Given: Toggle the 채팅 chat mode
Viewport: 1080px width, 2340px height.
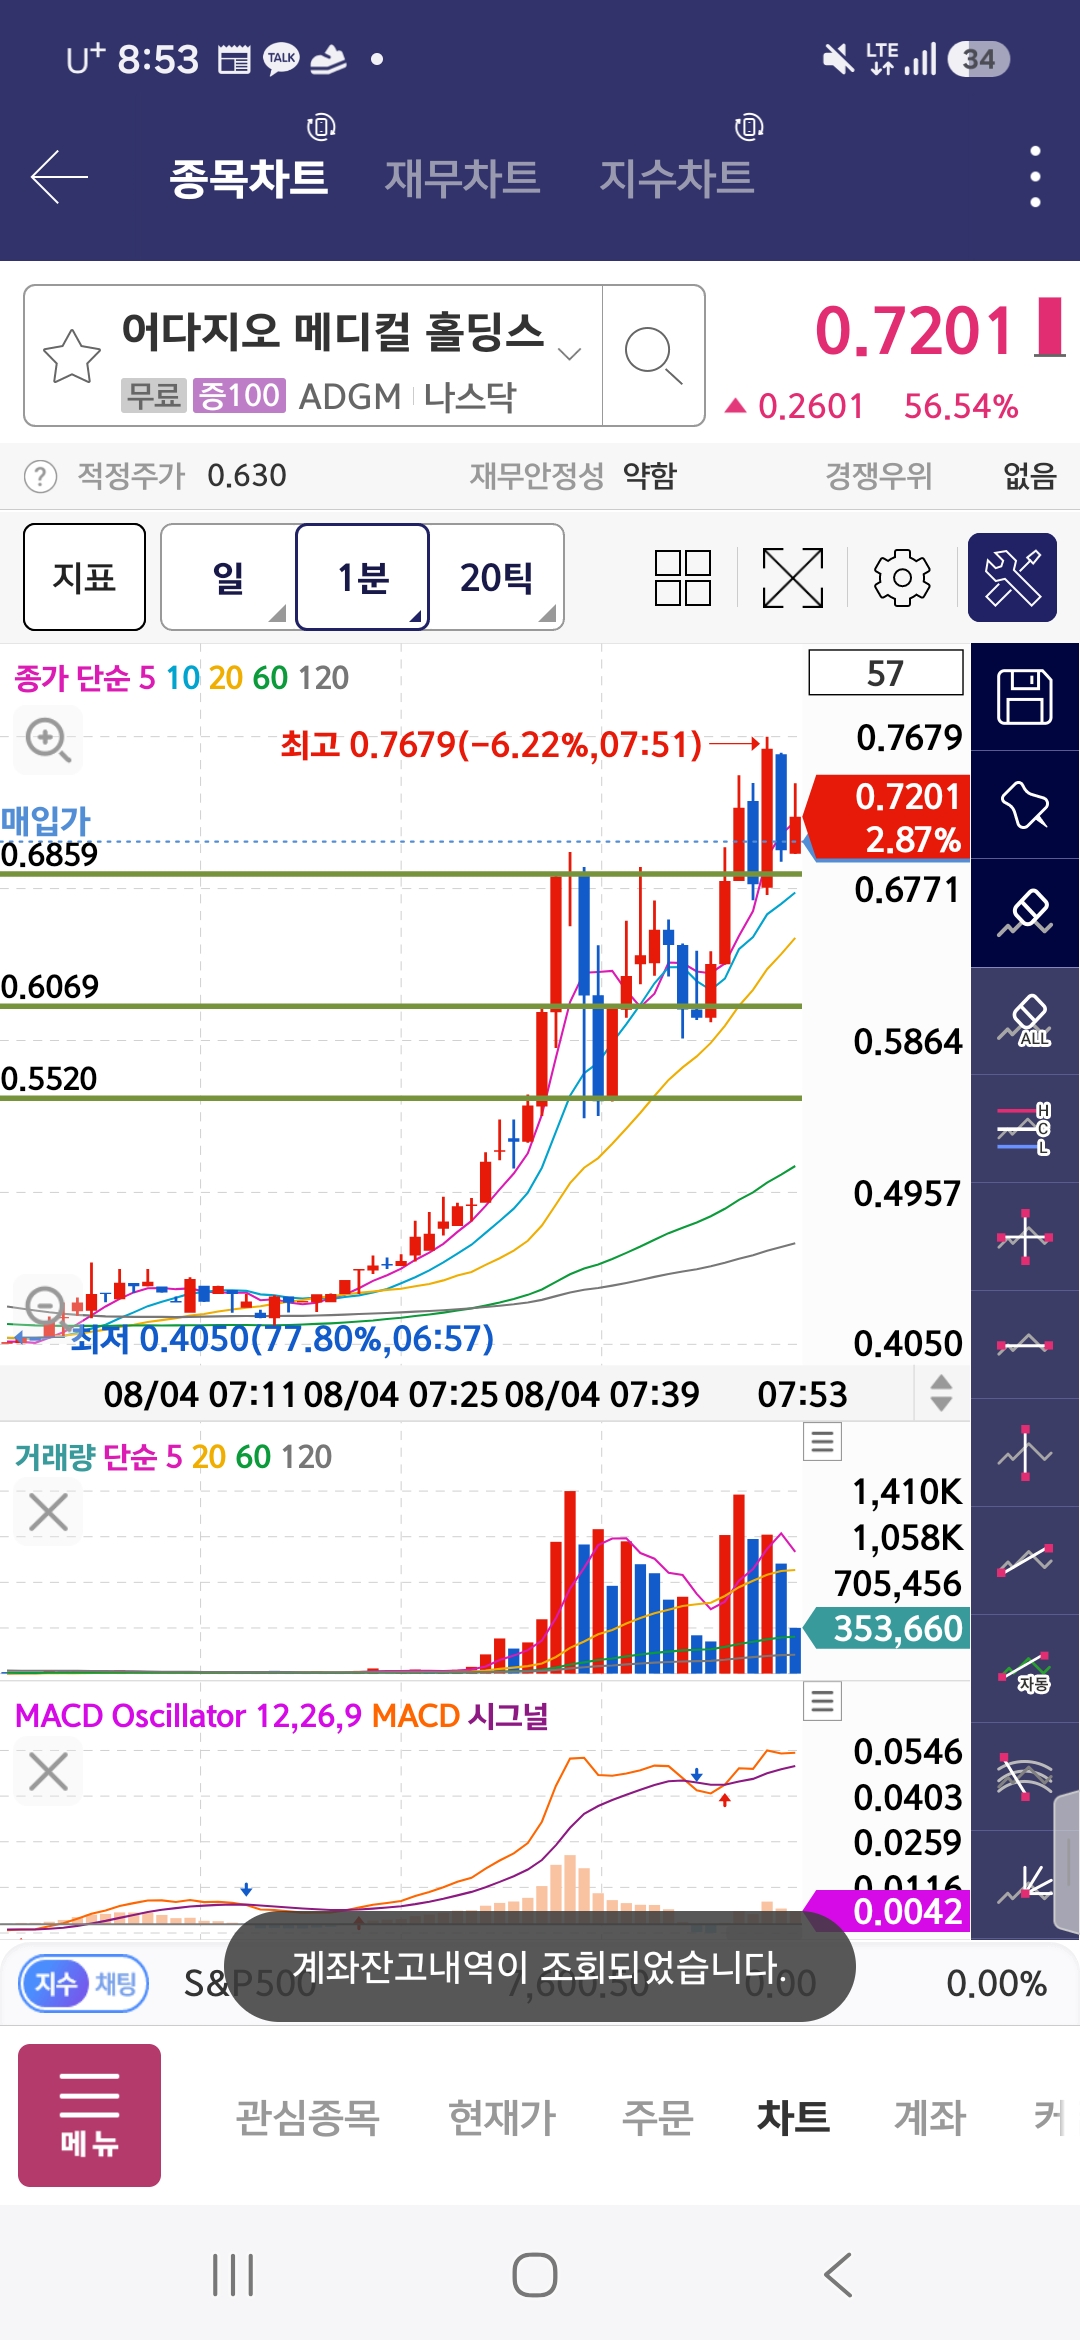Looking at the screenshot, I should click(116, 1983).
